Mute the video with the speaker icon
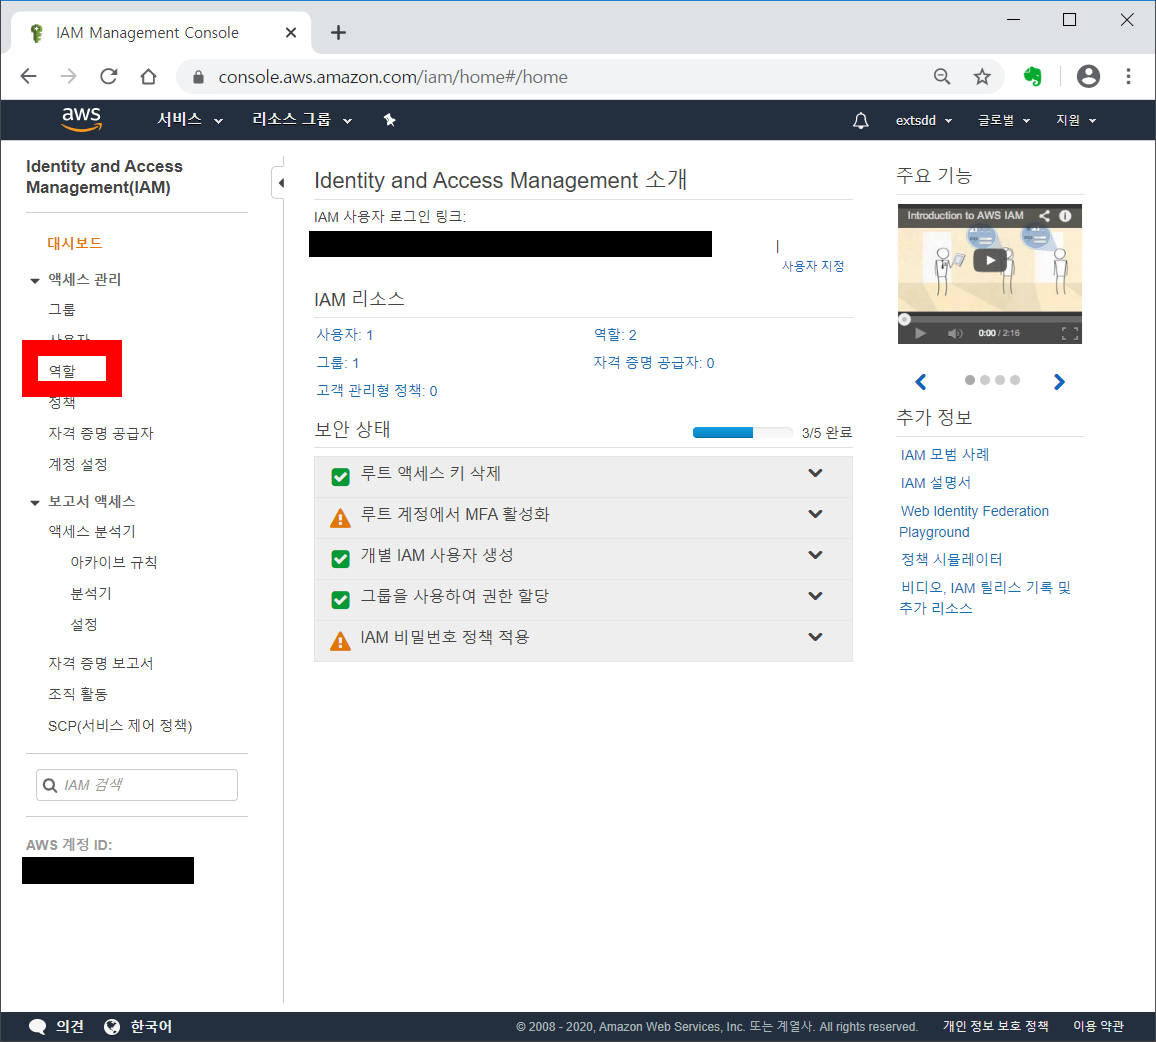The image size is (1156, 1042). 955,333
